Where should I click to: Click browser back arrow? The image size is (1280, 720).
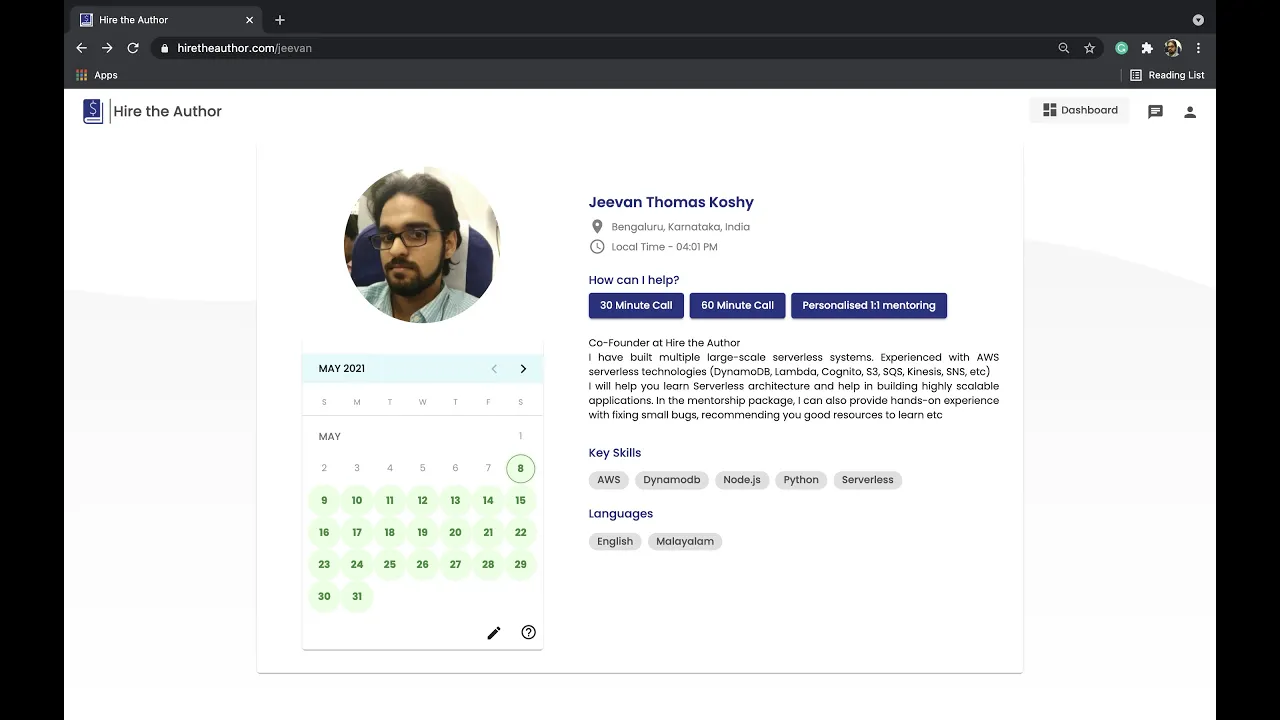[x=82, y=48]
